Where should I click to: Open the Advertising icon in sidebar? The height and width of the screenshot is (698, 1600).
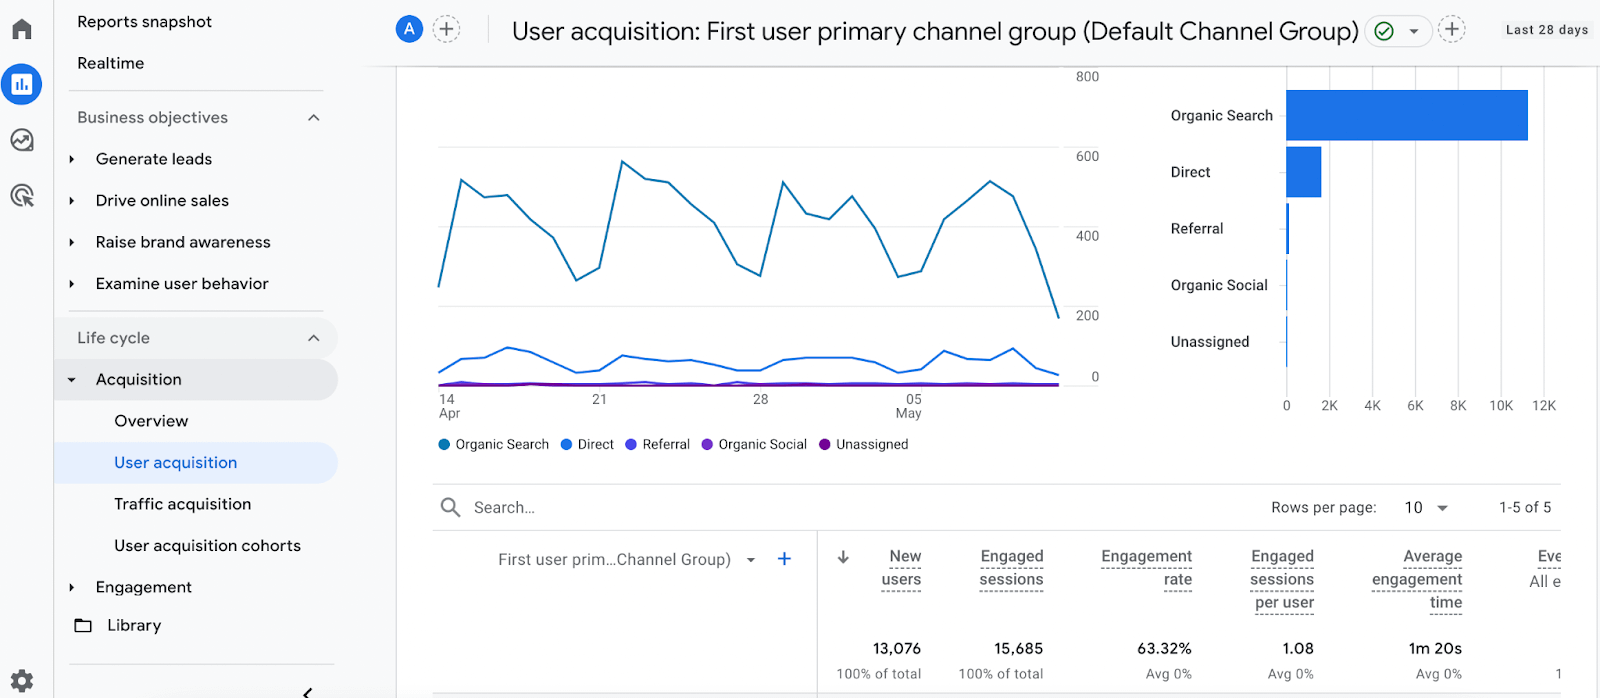pos(22,196)
